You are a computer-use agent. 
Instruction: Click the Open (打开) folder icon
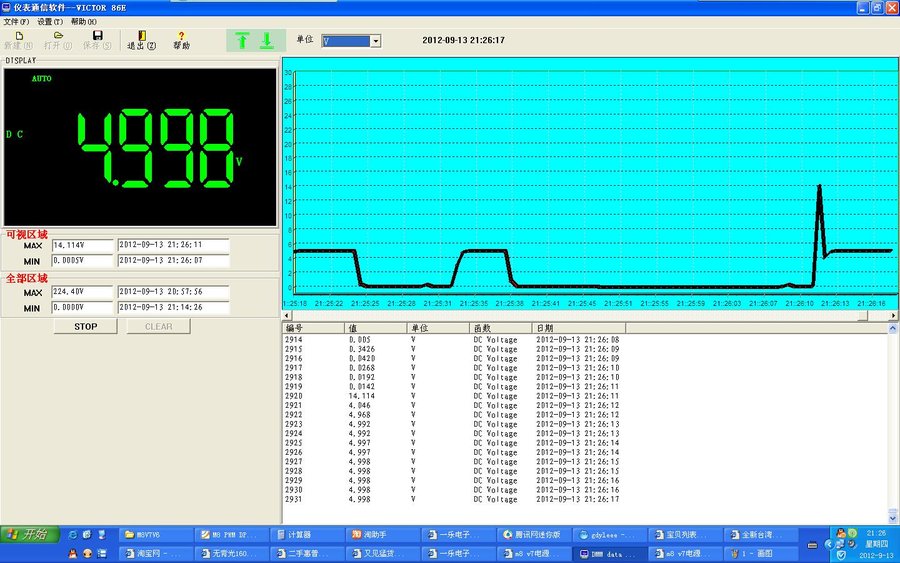pyautogui.click(x=58, y=36)
